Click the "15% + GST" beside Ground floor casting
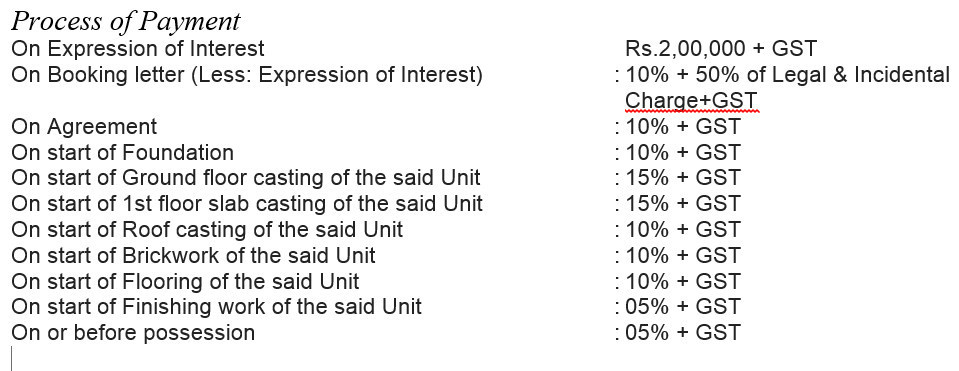 pyautogui.click(x=683, y=178)
